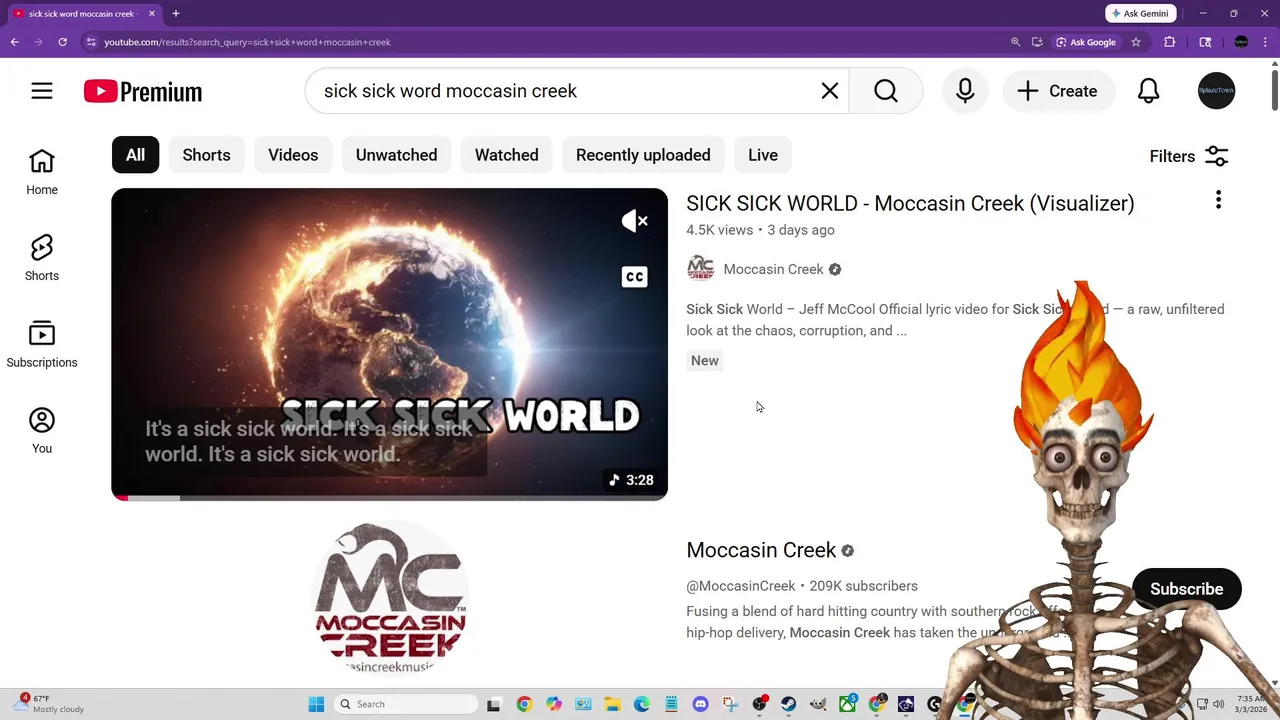
Task: Open the SICK SICK WORLD video title
Action: tap(910, 203)
